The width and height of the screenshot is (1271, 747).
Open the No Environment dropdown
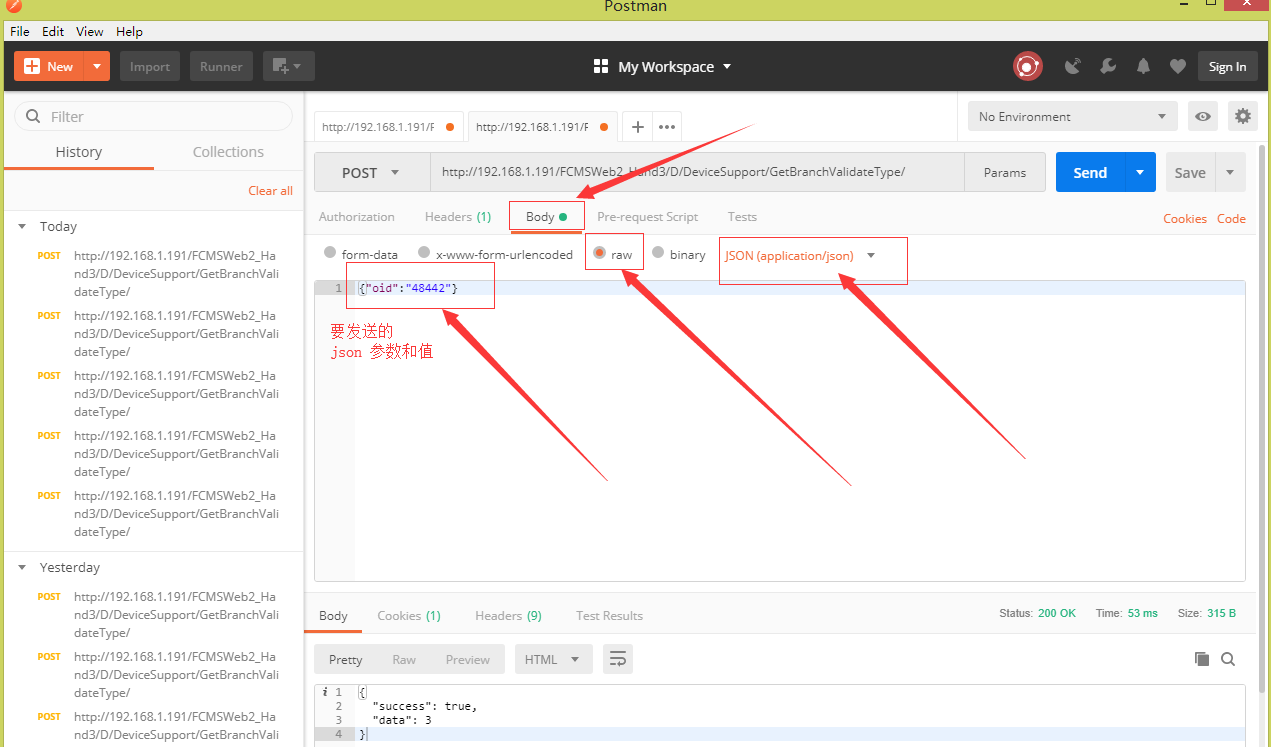1073,116
